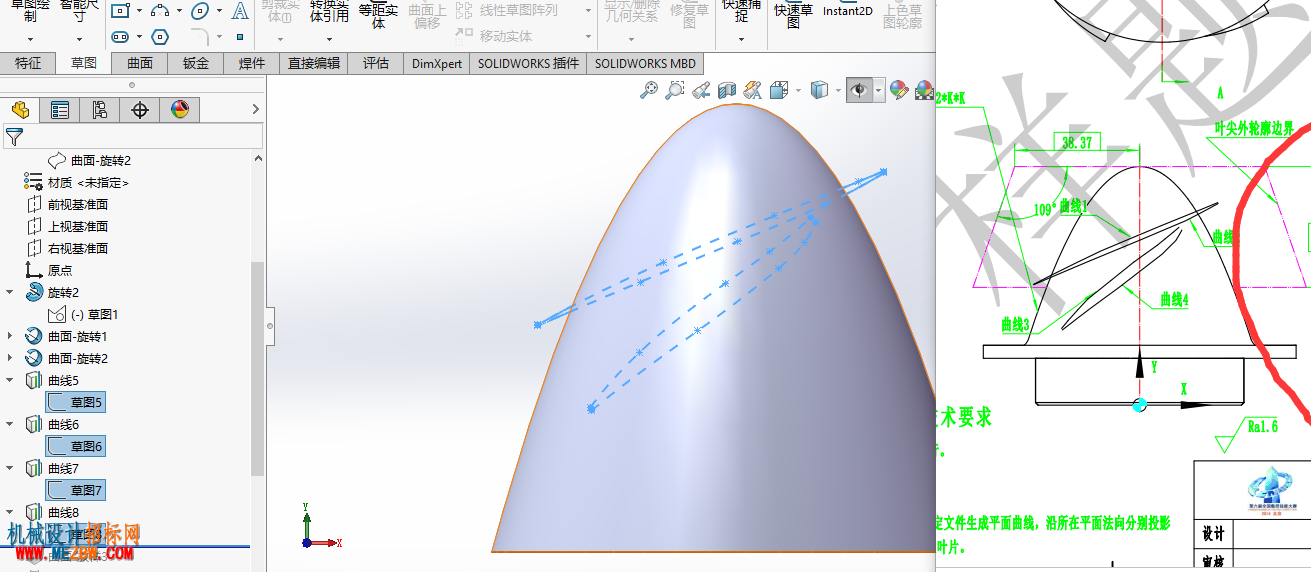The height and width of the screenshot is (572, 1311).
Task: Expand the 曲面-旋转1 feature node
Action: point(11,336)
